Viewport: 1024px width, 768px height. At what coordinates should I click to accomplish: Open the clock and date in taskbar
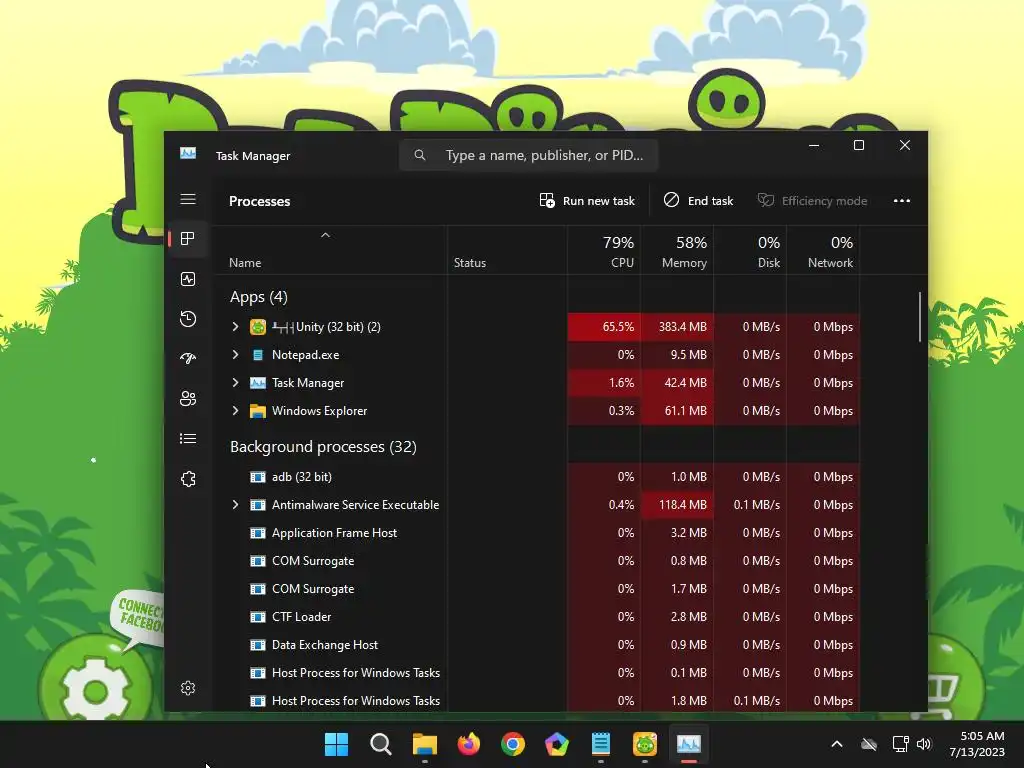pyautogui.click(x=976, y=744)
